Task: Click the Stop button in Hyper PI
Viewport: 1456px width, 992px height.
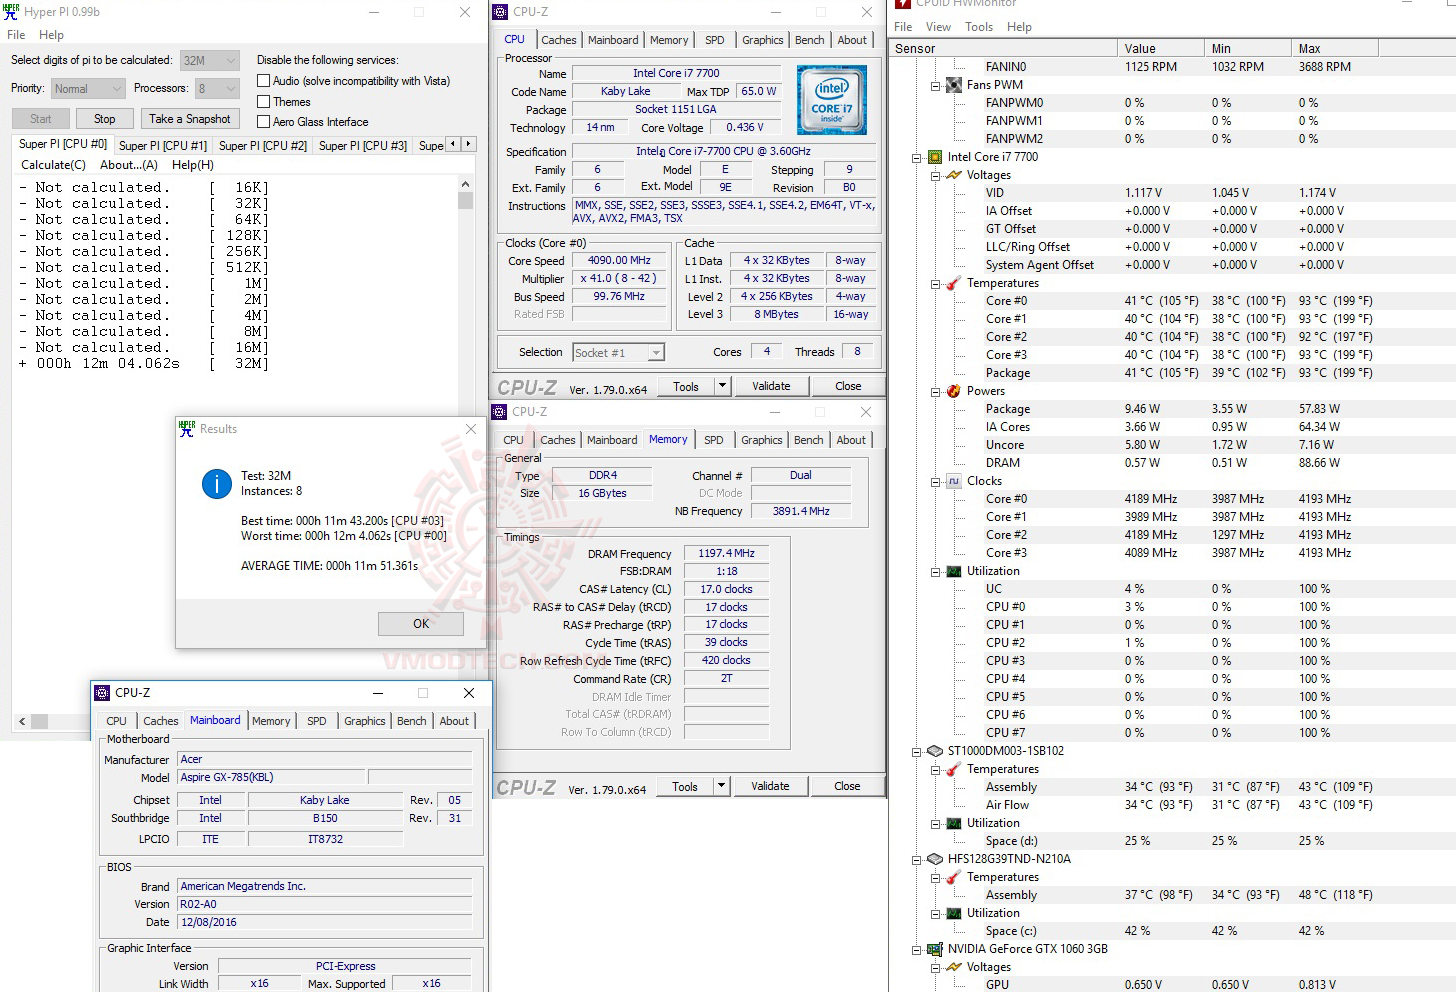Action: (105, 119)
